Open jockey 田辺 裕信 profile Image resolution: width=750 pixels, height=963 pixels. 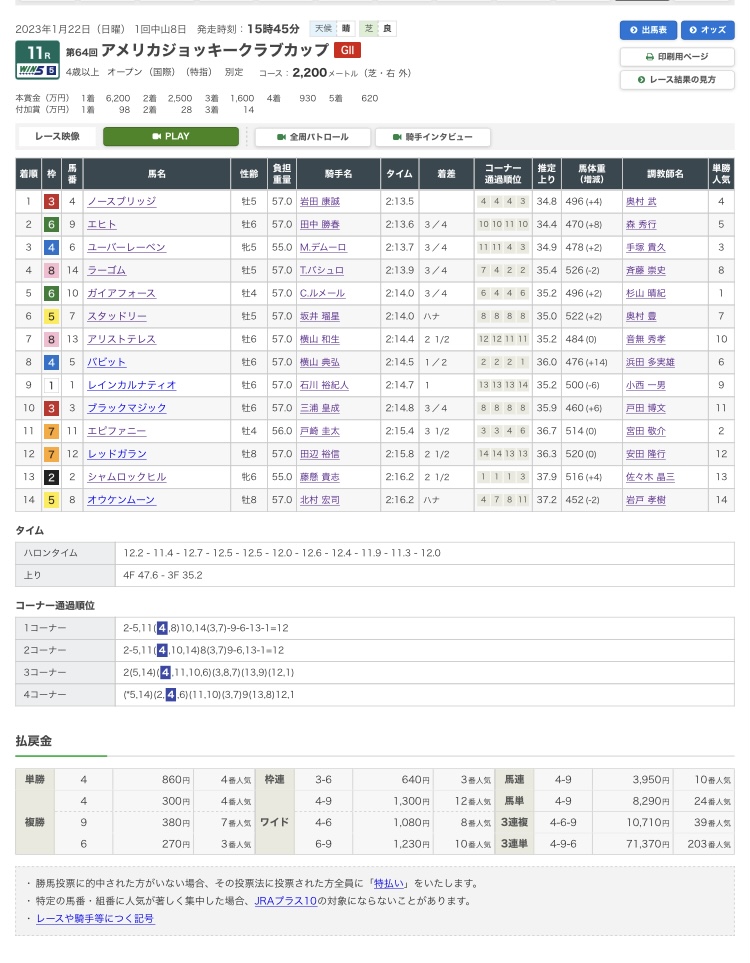319,454
